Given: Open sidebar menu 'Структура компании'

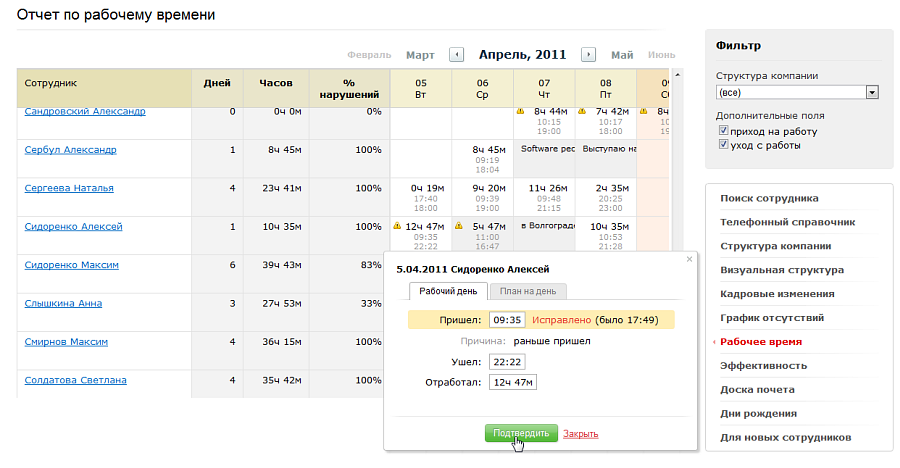Looking at the screenshot, I should pos(775,246).
